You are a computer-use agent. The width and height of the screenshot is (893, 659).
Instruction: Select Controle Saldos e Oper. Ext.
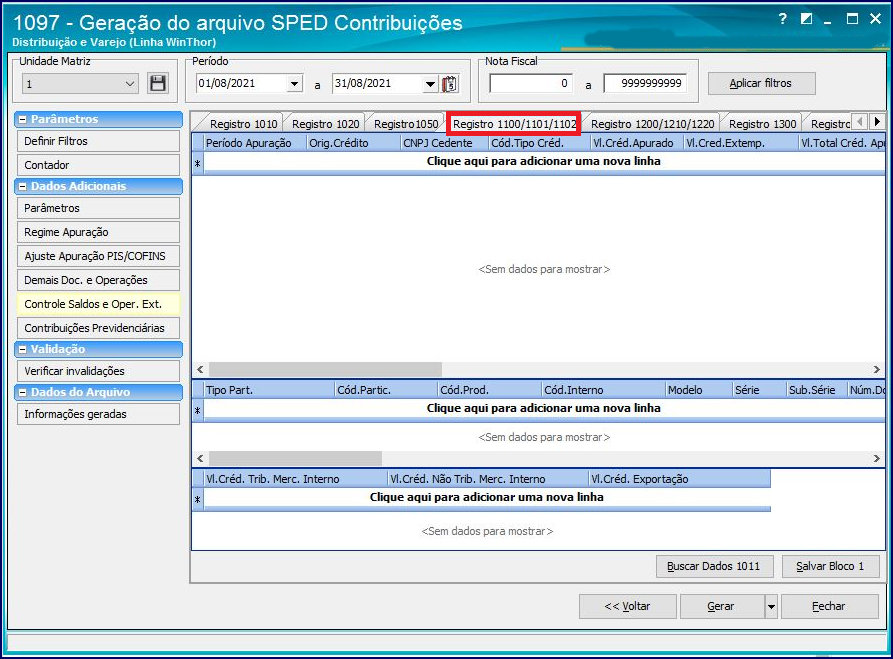click(x=99, y=304)
